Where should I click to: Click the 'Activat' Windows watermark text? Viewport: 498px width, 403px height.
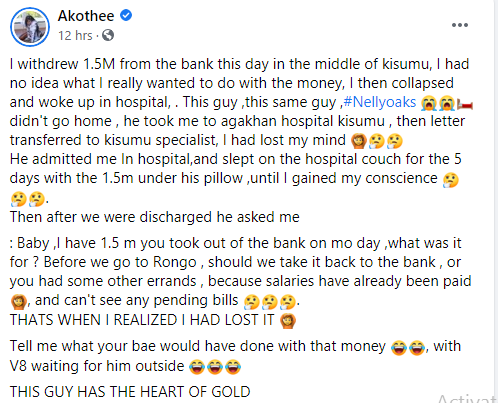[x=467, y=398]
